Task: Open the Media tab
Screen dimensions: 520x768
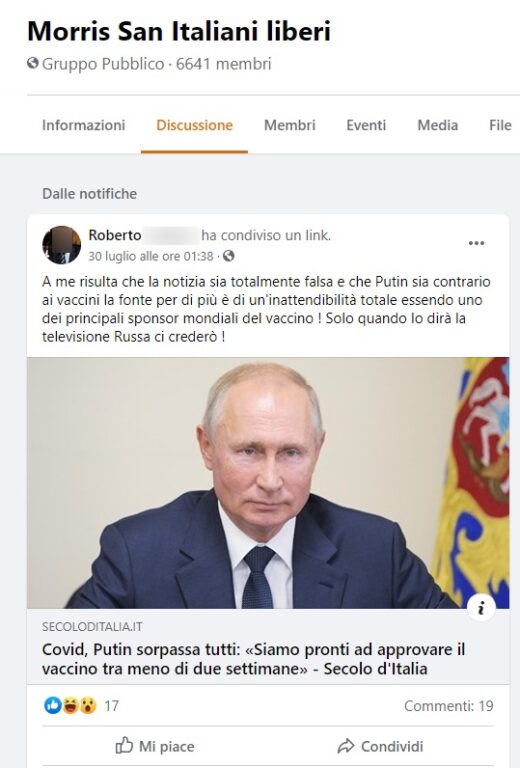Action: click(438, 125)
